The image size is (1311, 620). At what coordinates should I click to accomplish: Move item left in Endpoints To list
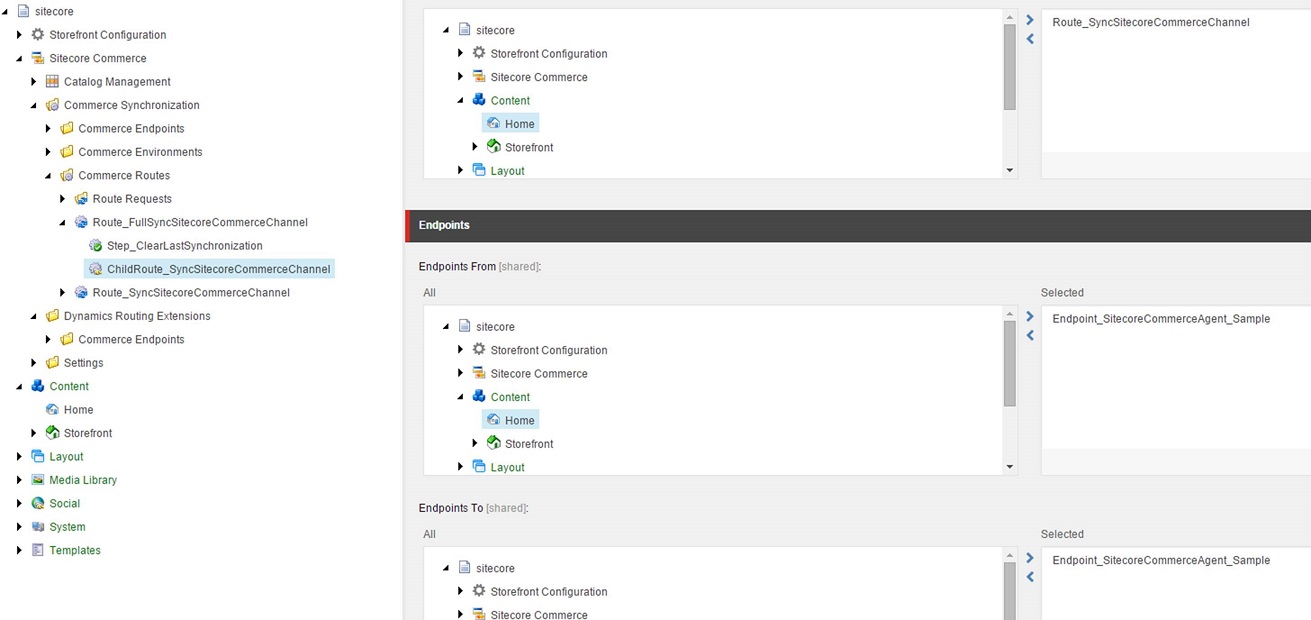pyautogui.click(x=1030, y=577)
